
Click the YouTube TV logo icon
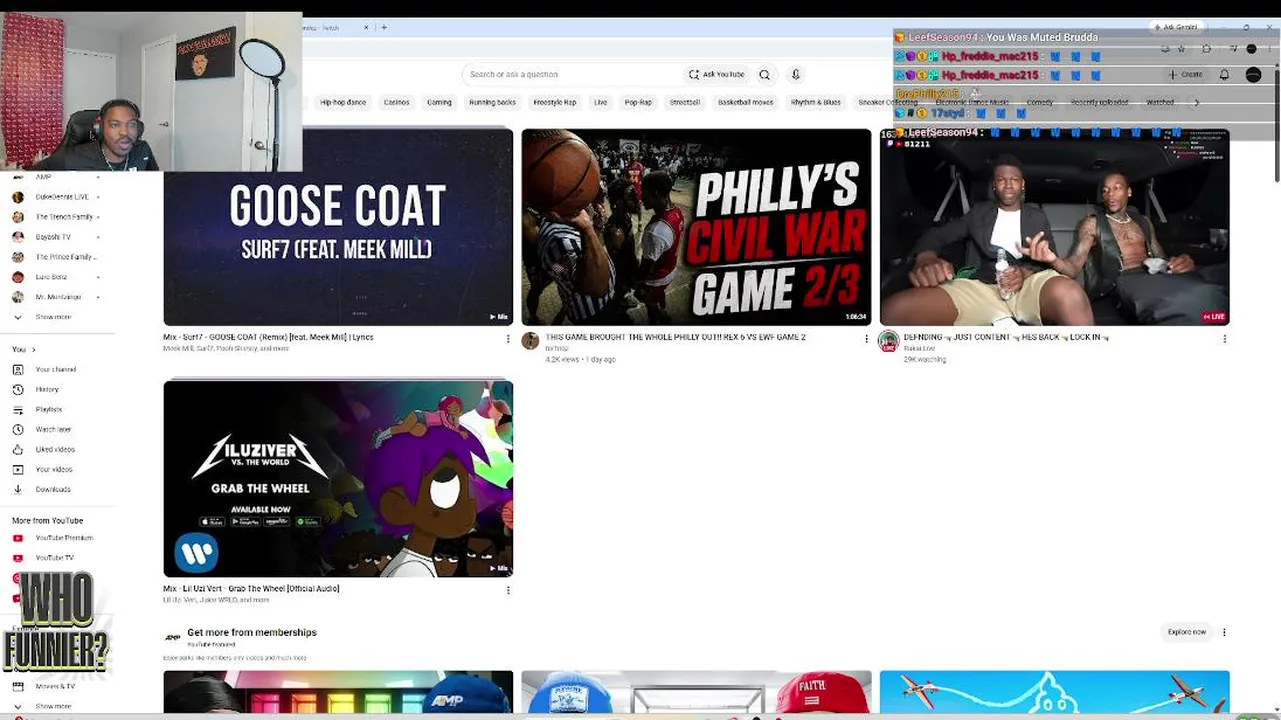pos(18,558)
